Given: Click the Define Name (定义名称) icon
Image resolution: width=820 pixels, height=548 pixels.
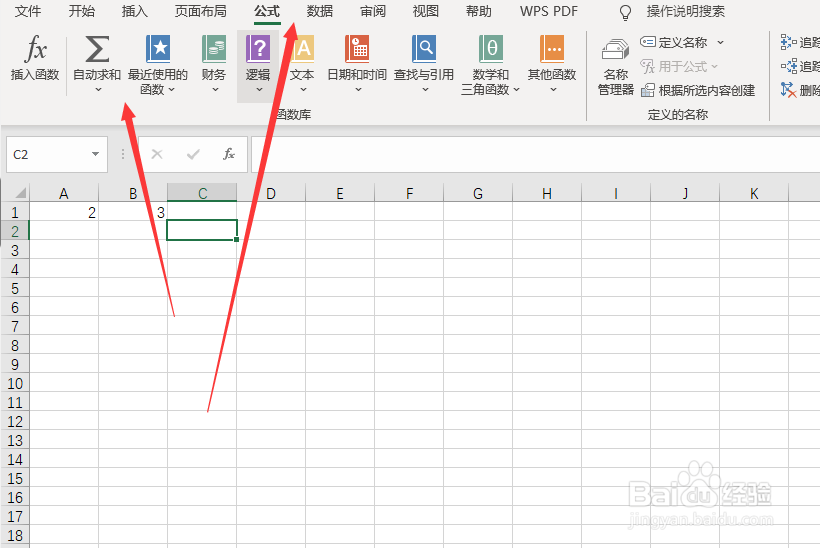Looking at the screenshot, I should pos(648,42).
